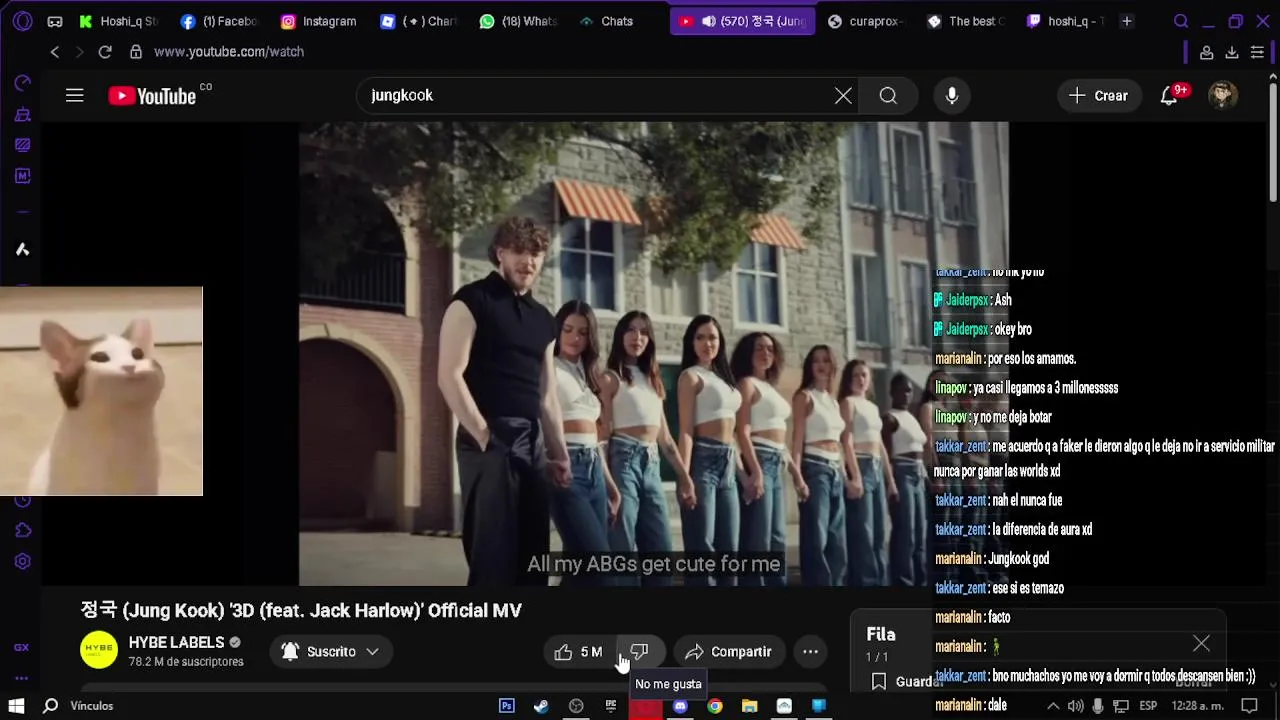Open the ESP language selector
Viewport: 1280px width, 720px height.
[1148, 706]
